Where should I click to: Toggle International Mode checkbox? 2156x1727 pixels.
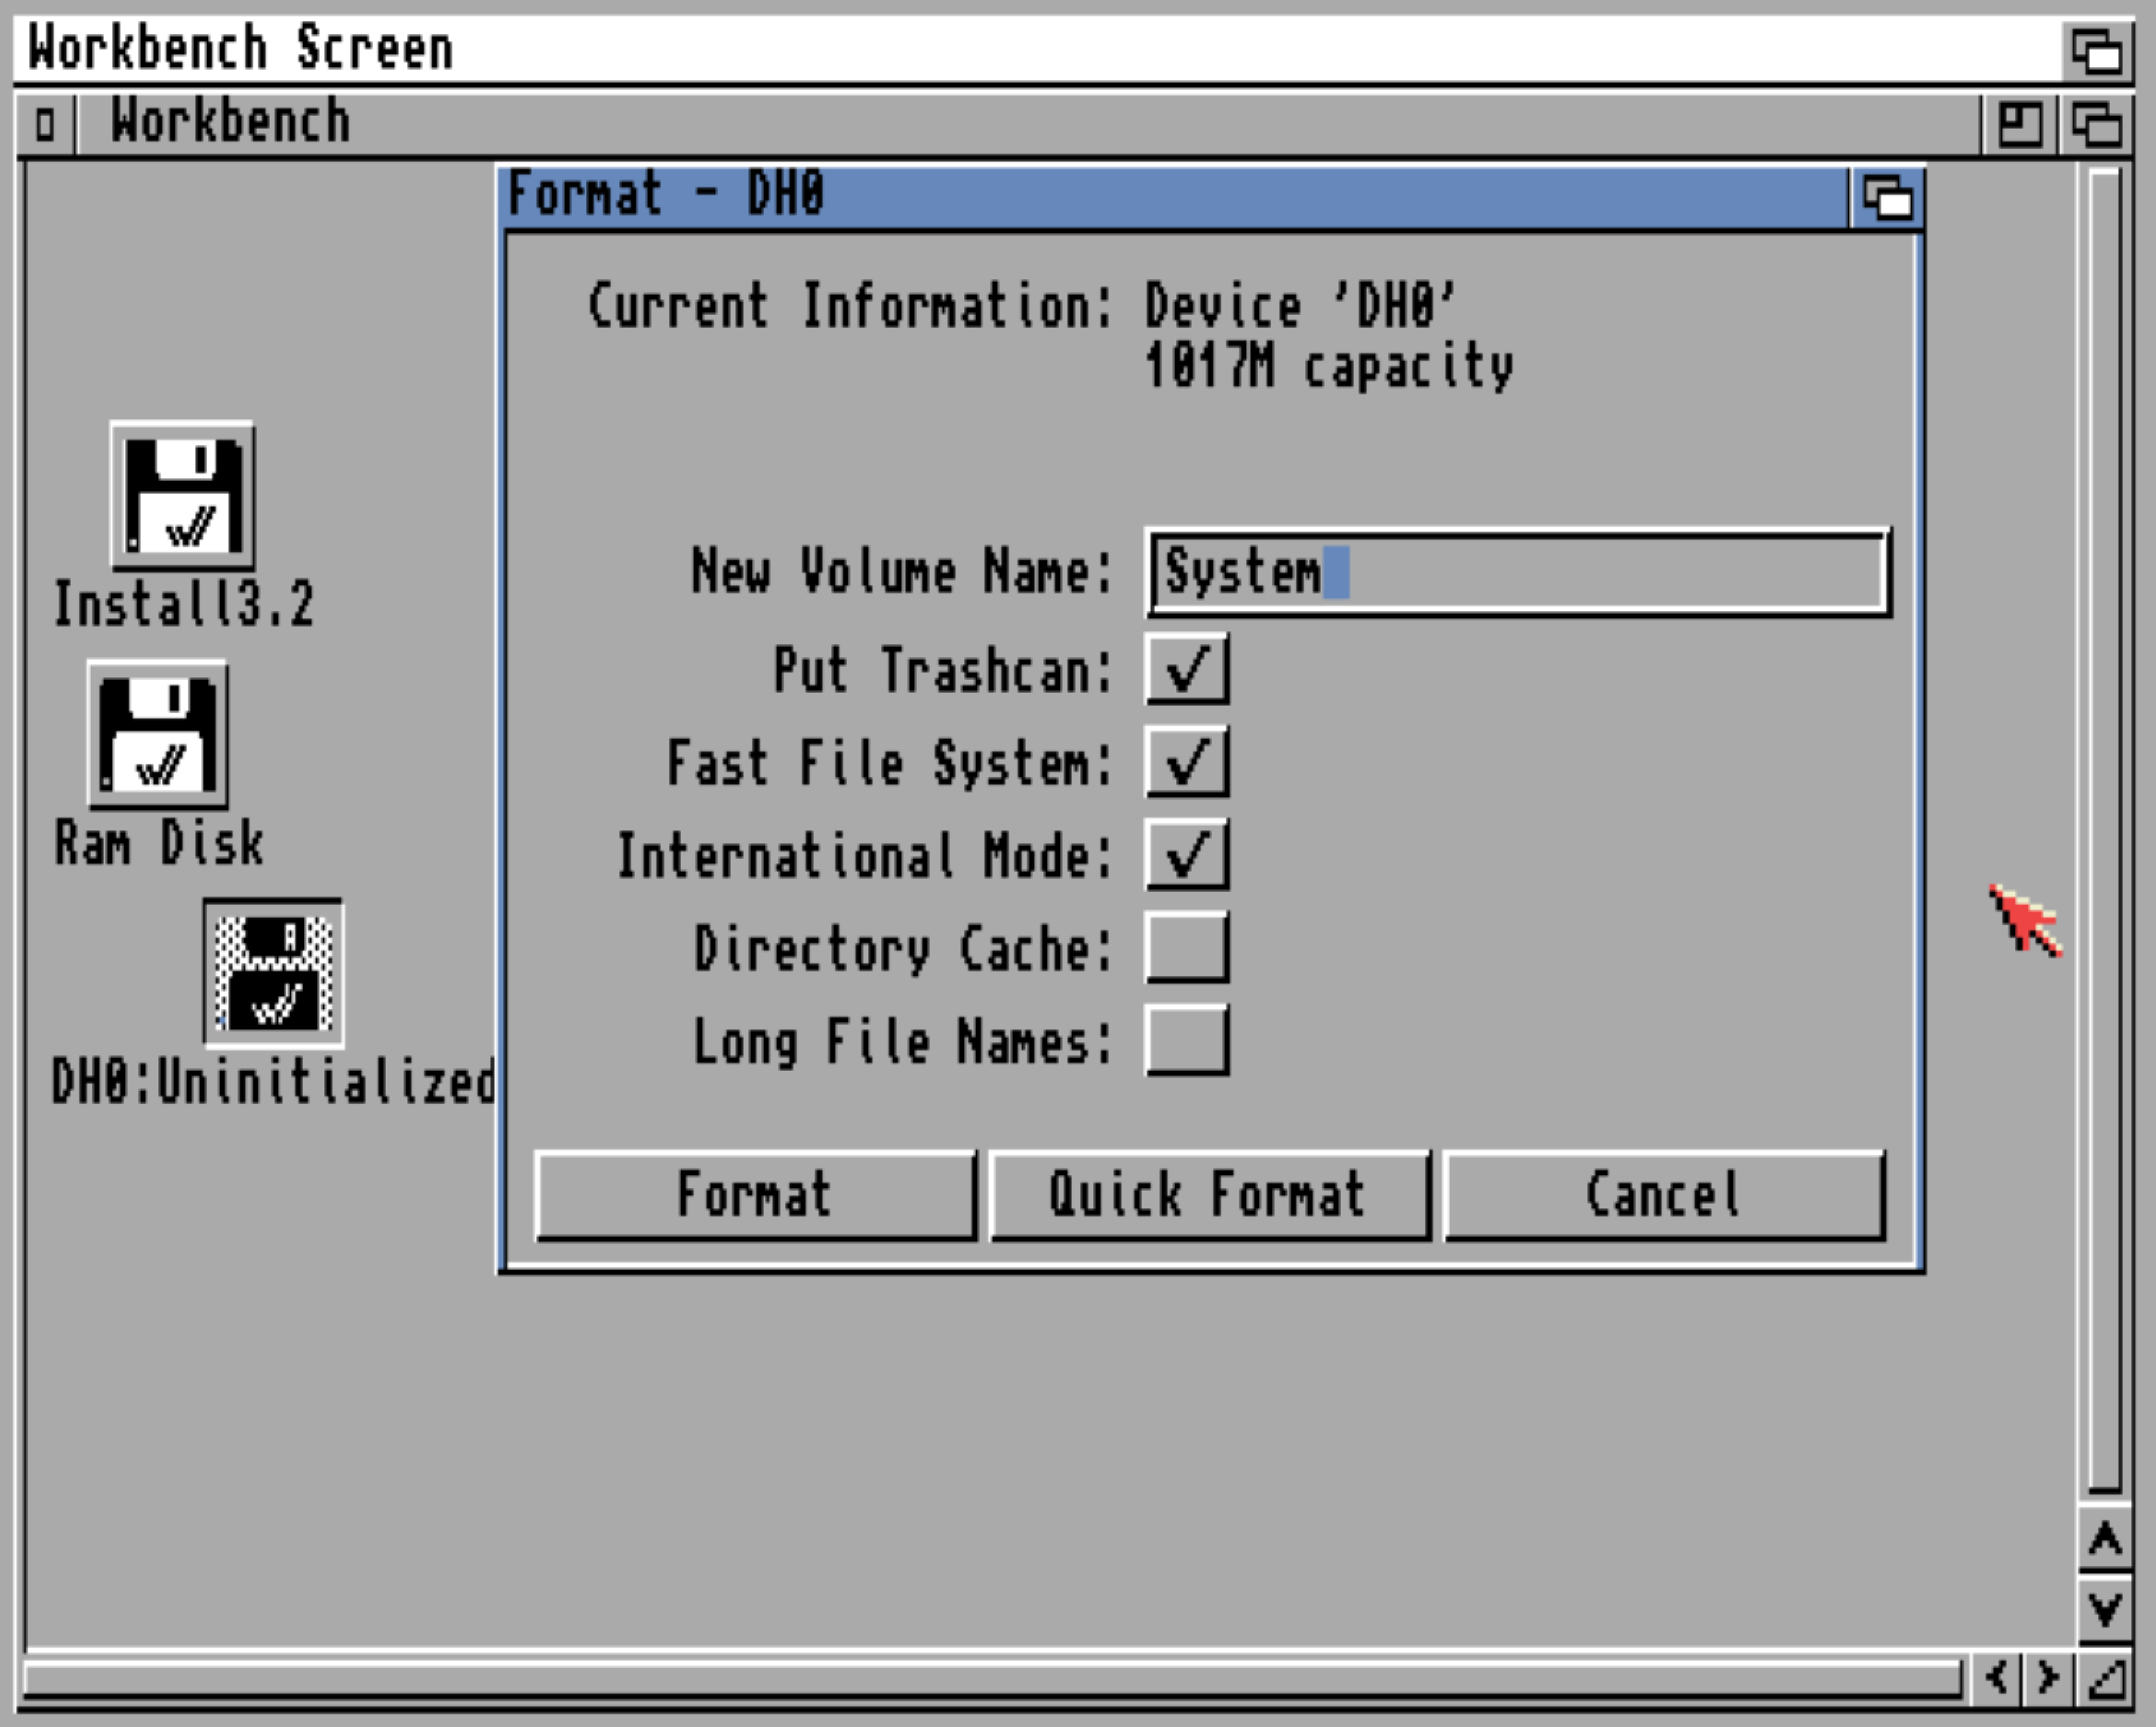(x=1187, y=855)
